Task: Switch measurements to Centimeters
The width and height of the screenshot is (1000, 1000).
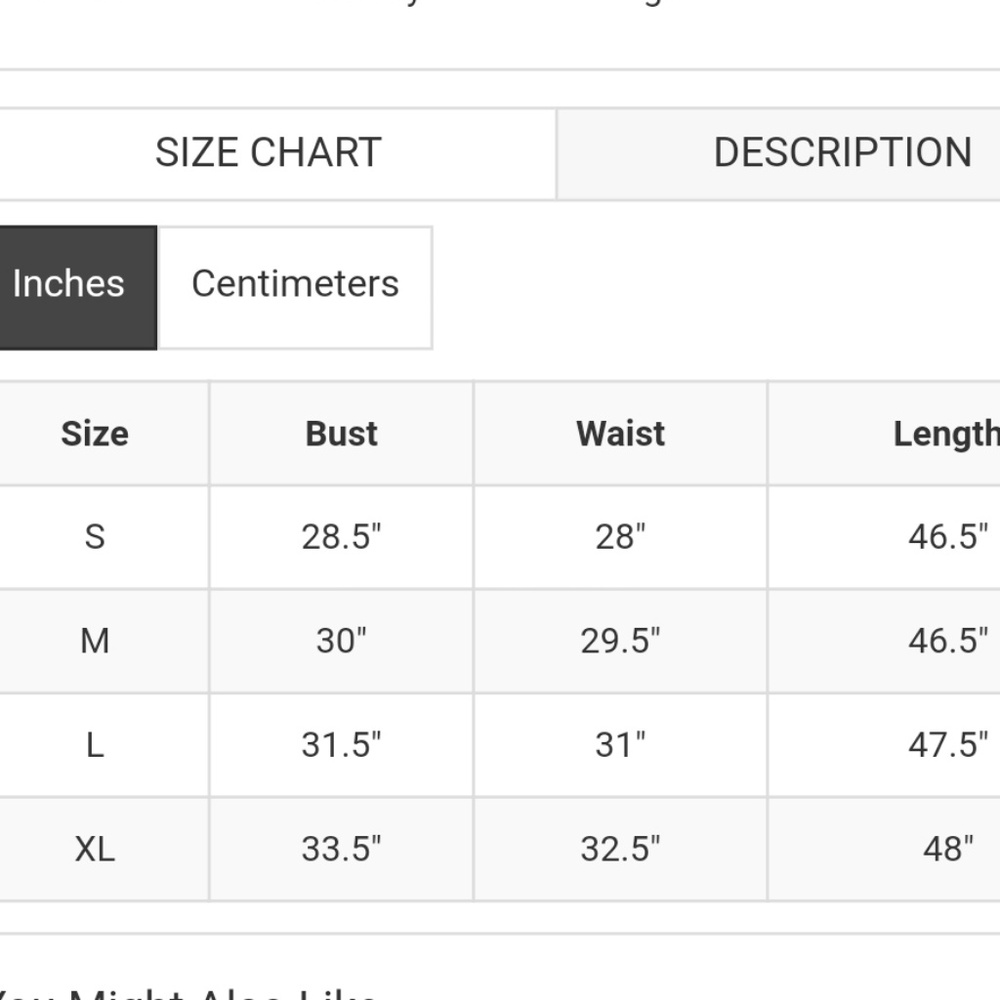Action: [x=295, y=285]
